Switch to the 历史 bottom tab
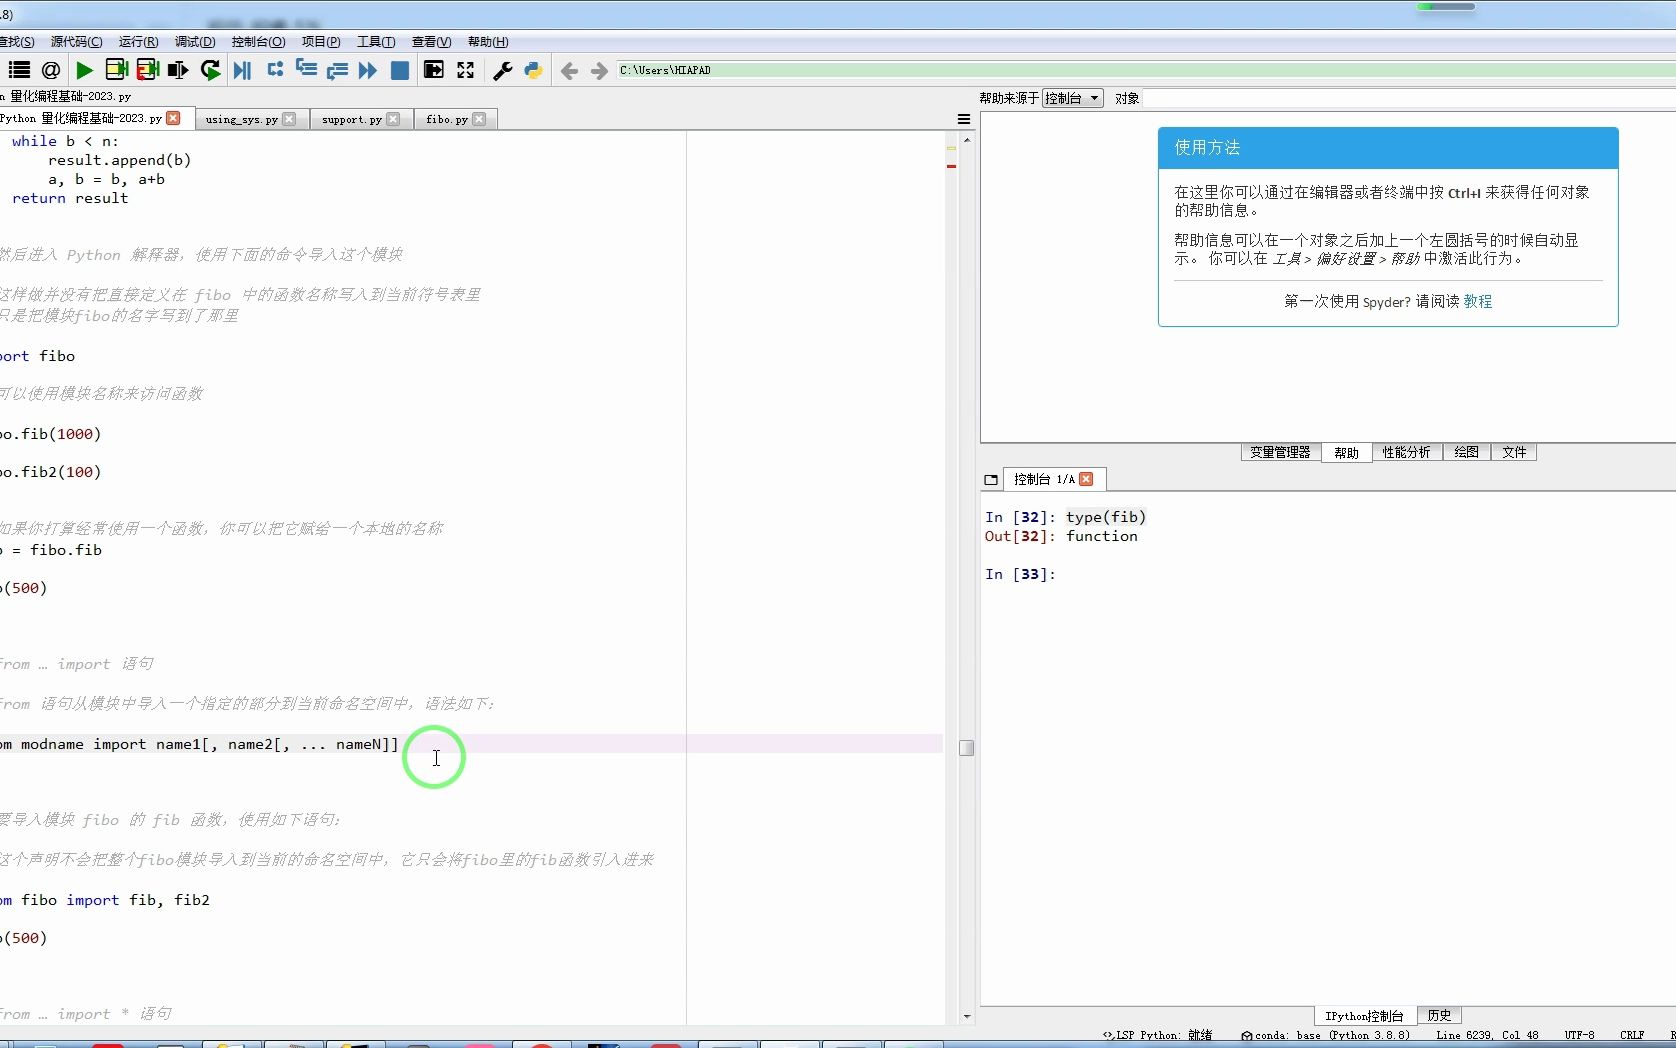 tap(1439, 1015)
